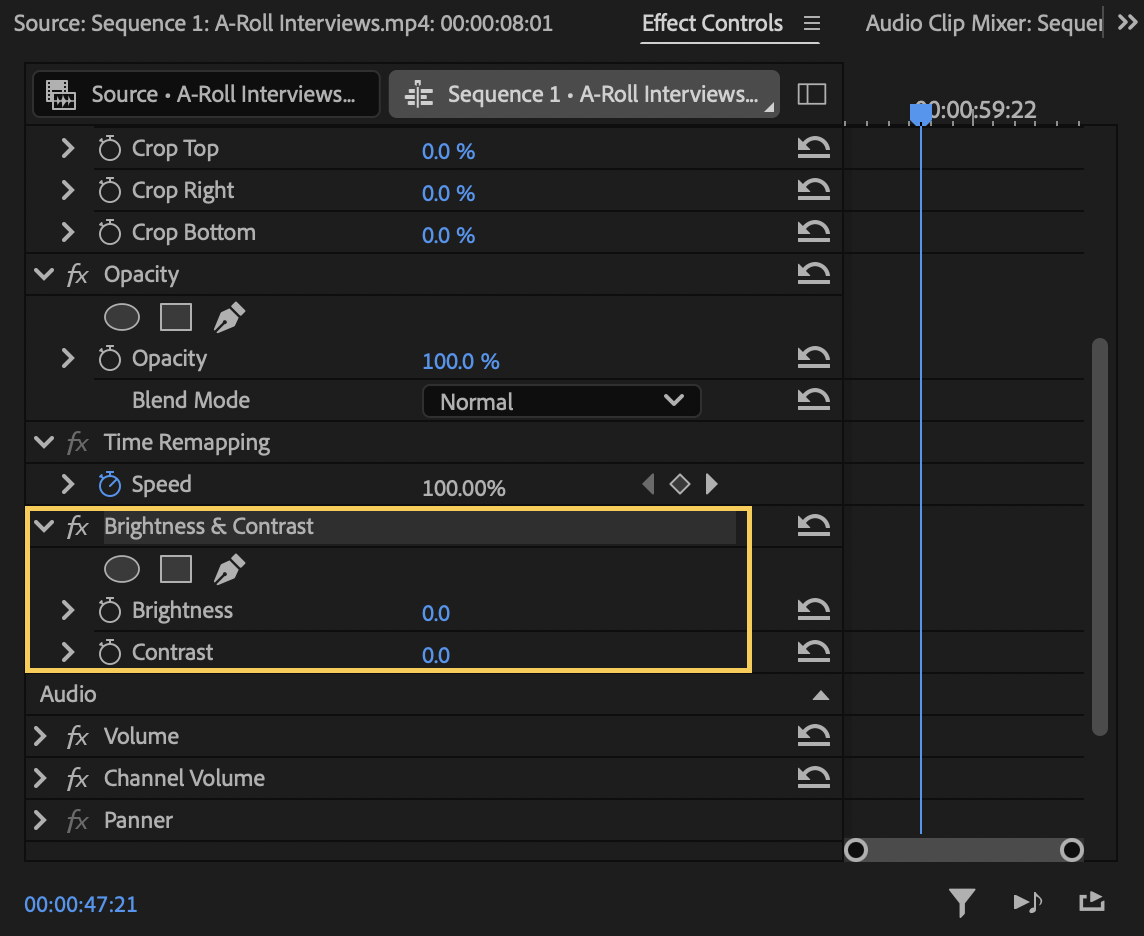Open the Audio Clip Mixer tab

point(983,23)
